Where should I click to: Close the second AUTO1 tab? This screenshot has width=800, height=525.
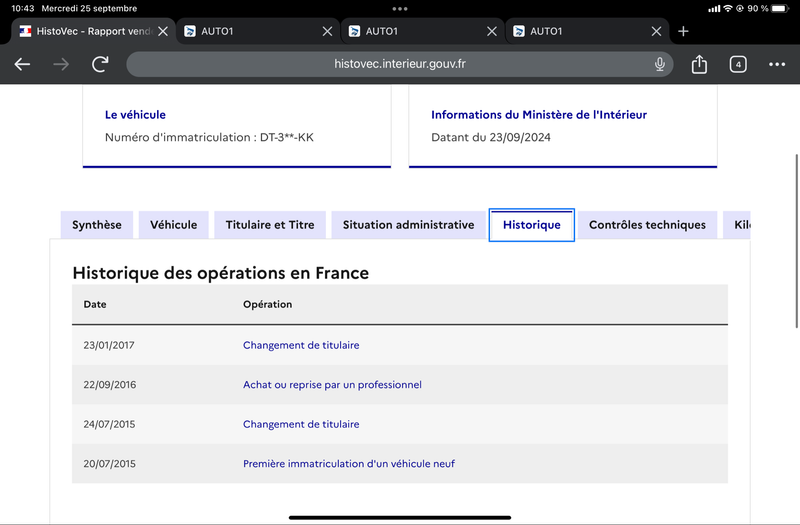tap(492, 32)
